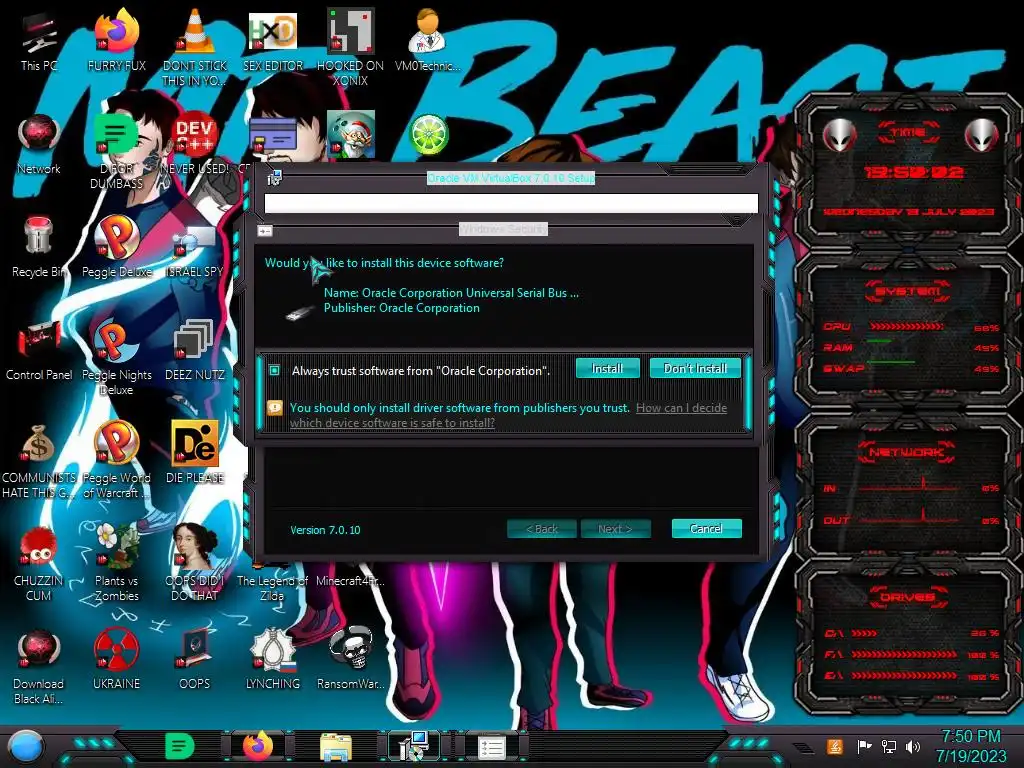Select the Plants vs Zombies icon
The image size is (1024, 768).
117,563
